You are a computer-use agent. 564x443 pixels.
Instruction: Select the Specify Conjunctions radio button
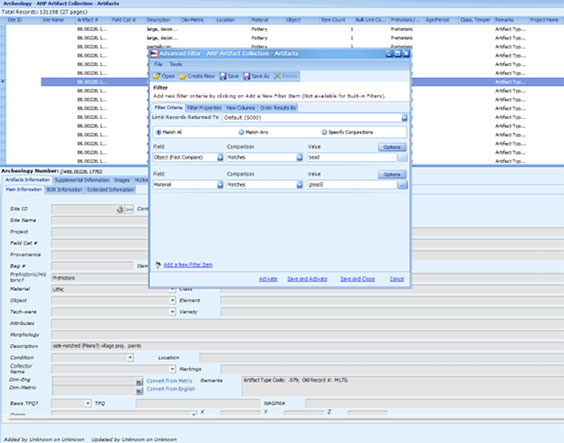tap(324, 132)
